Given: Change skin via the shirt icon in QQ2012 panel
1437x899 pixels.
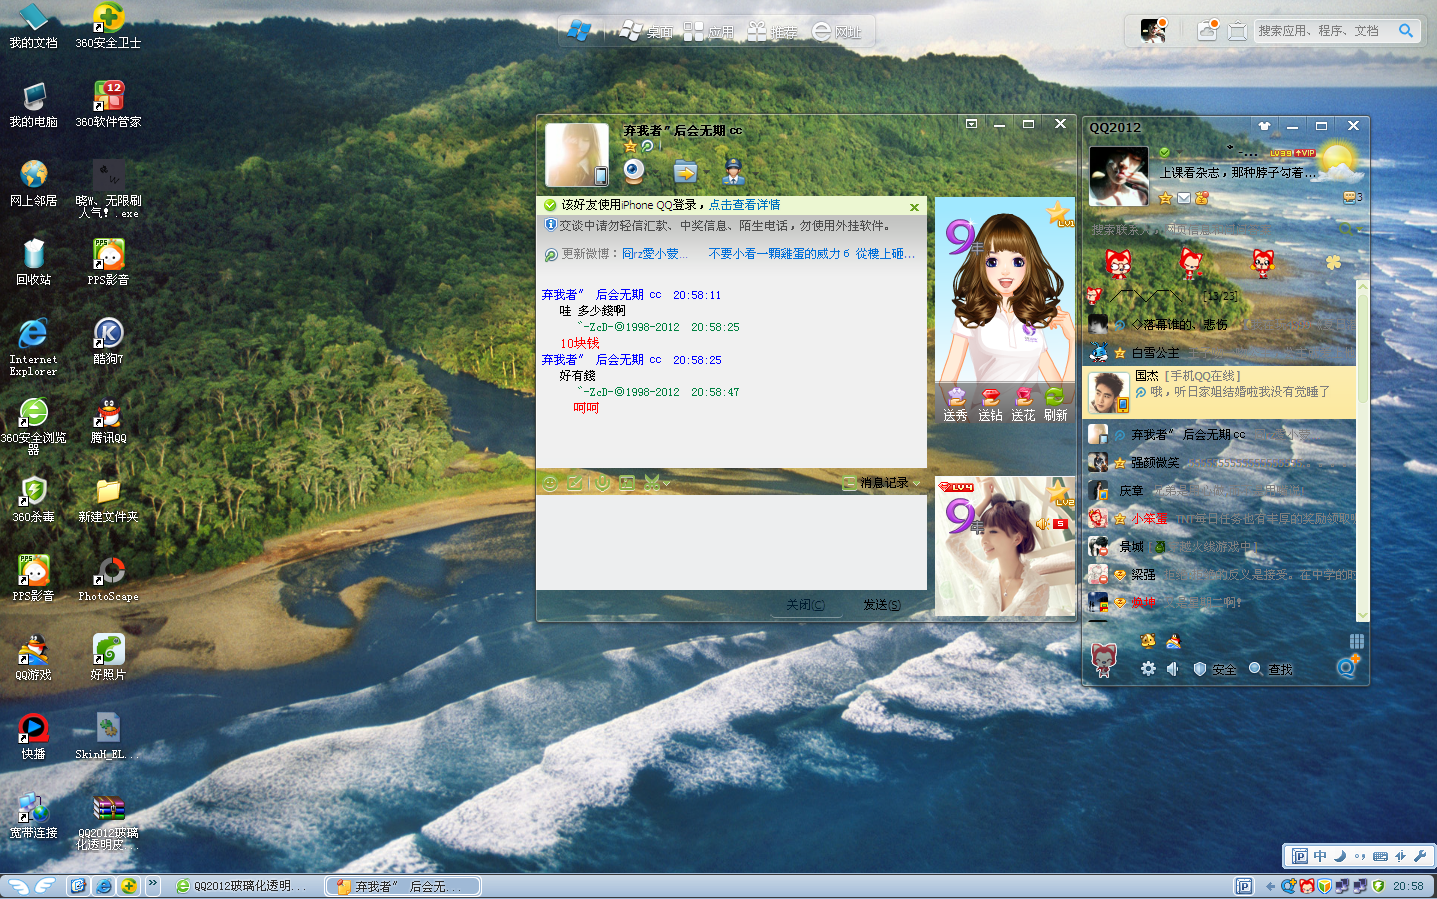Looking at the screenshot, I should pos(1264,126).
